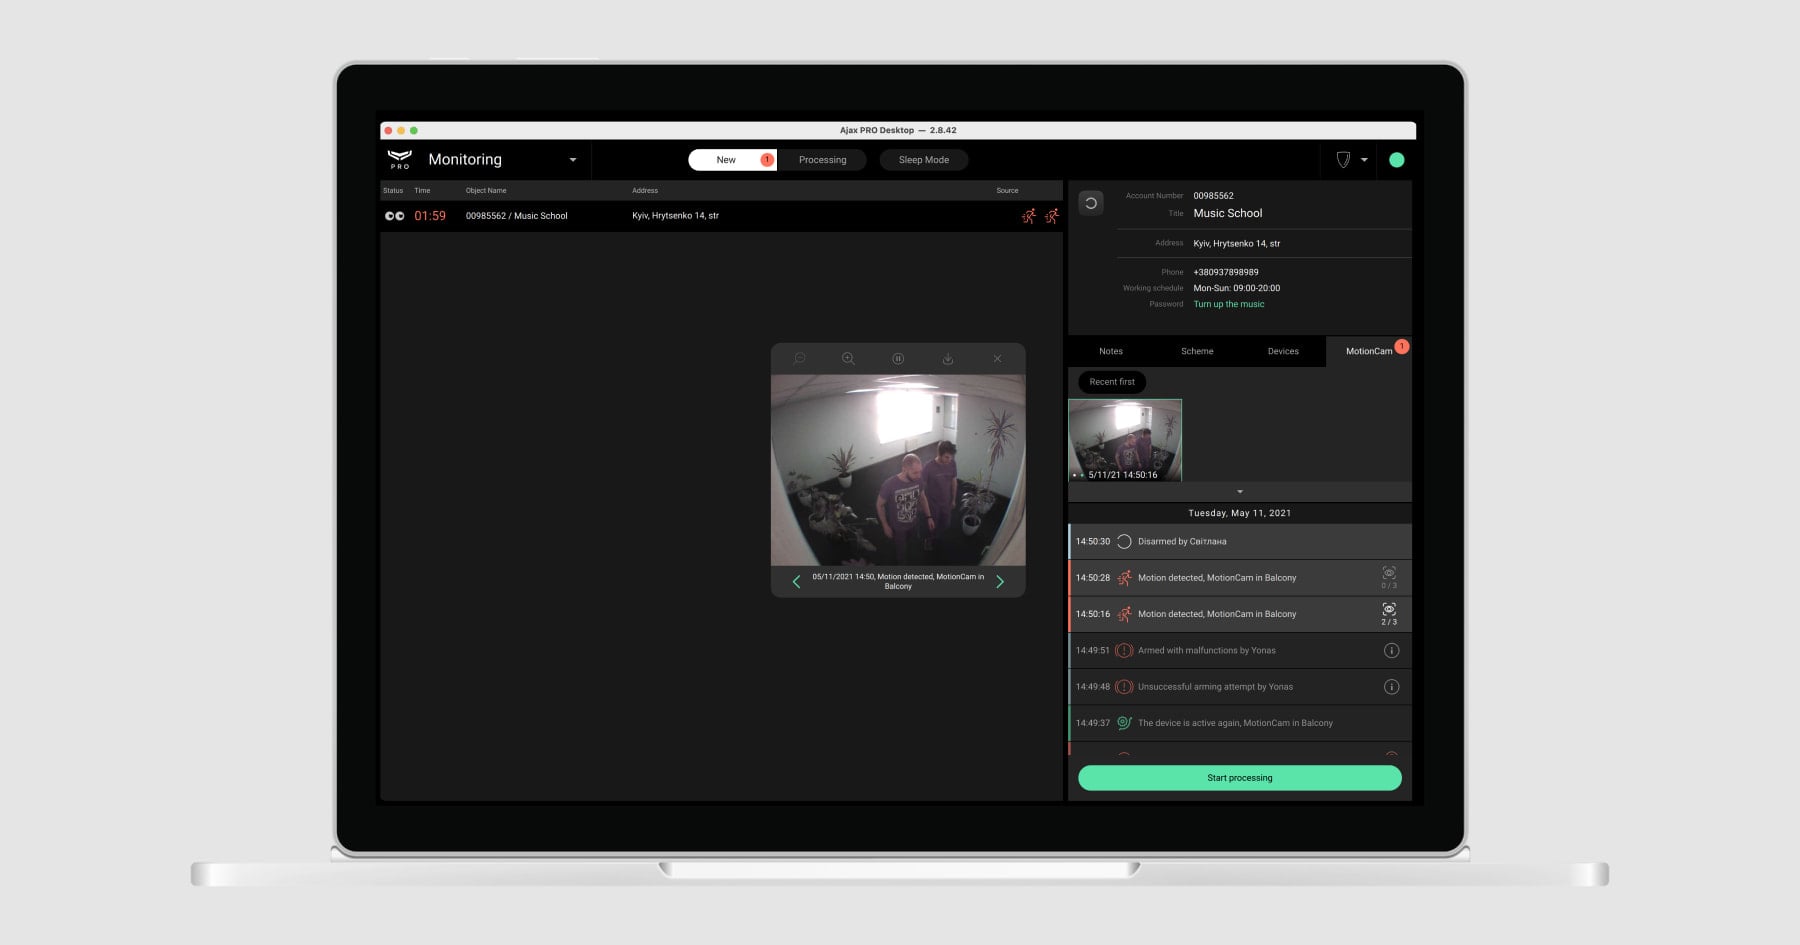The width and height of the screenshot is (1800, 945).
Task: Switch to the Devices tab
Action: pyautogui.click(x=1283, y=351)
